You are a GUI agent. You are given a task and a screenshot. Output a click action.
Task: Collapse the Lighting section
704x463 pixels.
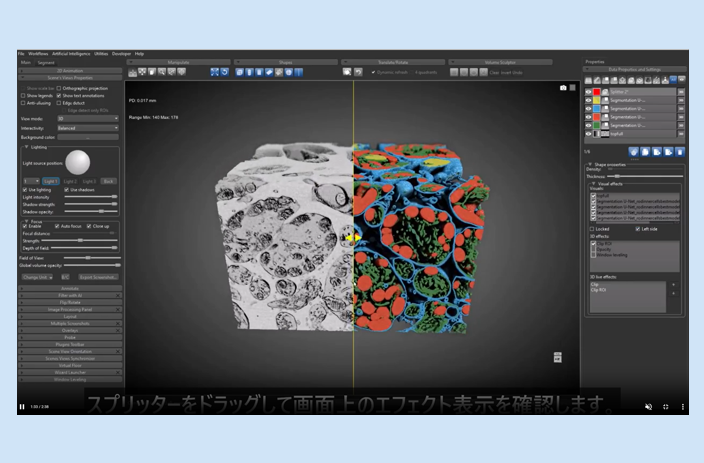27,146
